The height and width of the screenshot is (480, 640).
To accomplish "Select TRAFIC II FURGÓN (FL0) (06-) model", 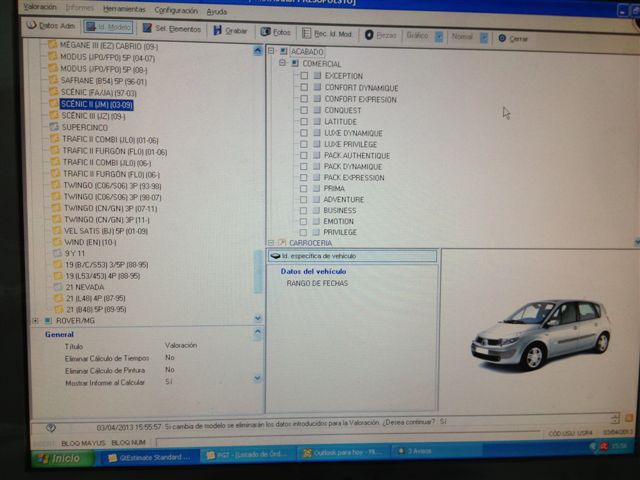I will coord(111,174).
